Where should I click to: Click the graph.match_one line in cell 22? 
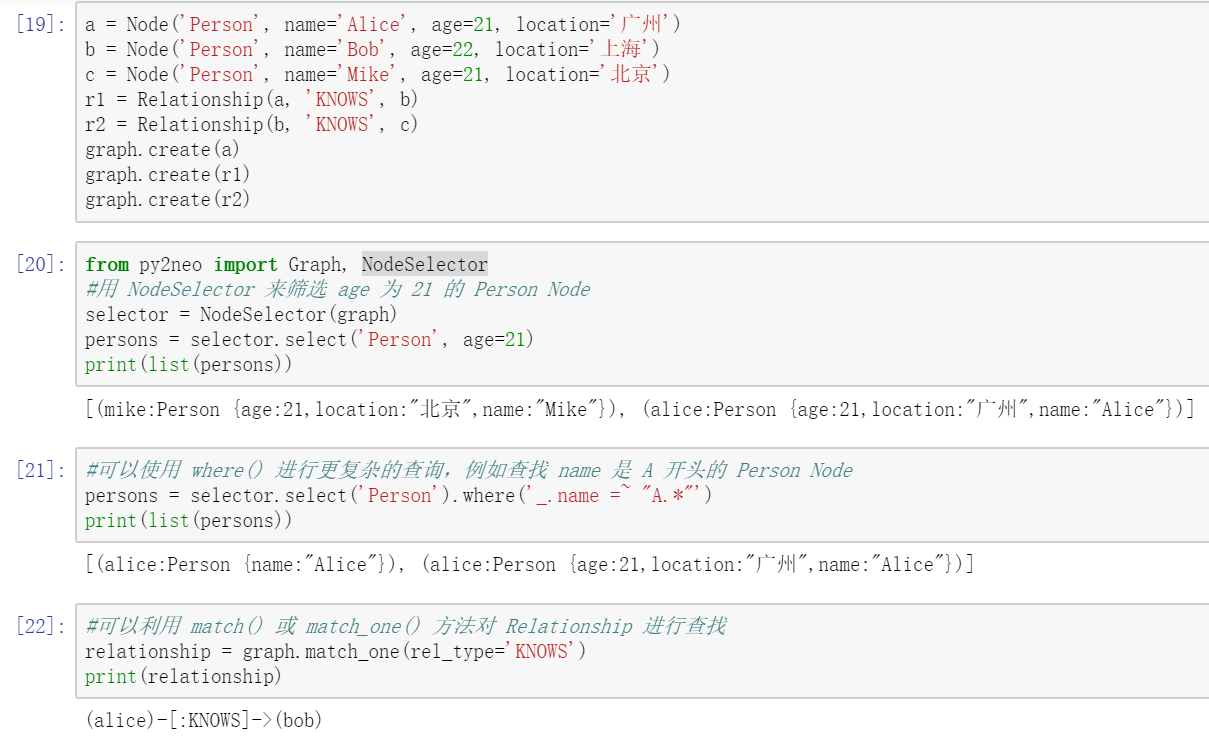pos(335,652)
